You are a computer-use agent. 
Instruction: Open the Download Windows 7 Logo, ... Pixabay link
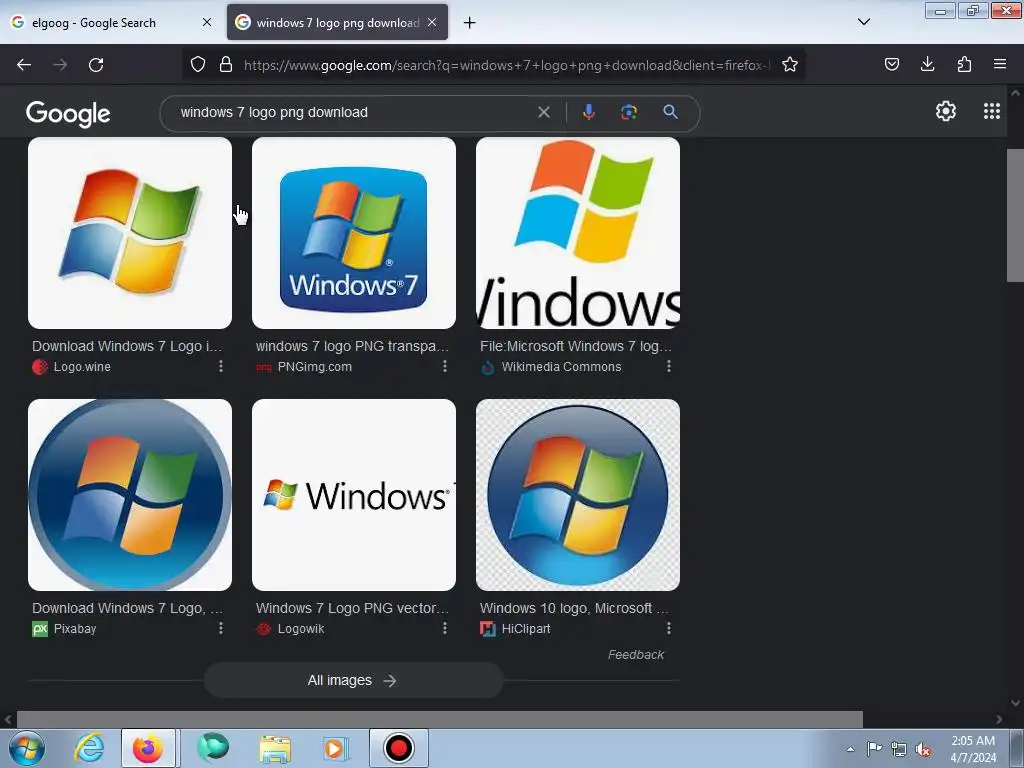(x=127, y=608)
